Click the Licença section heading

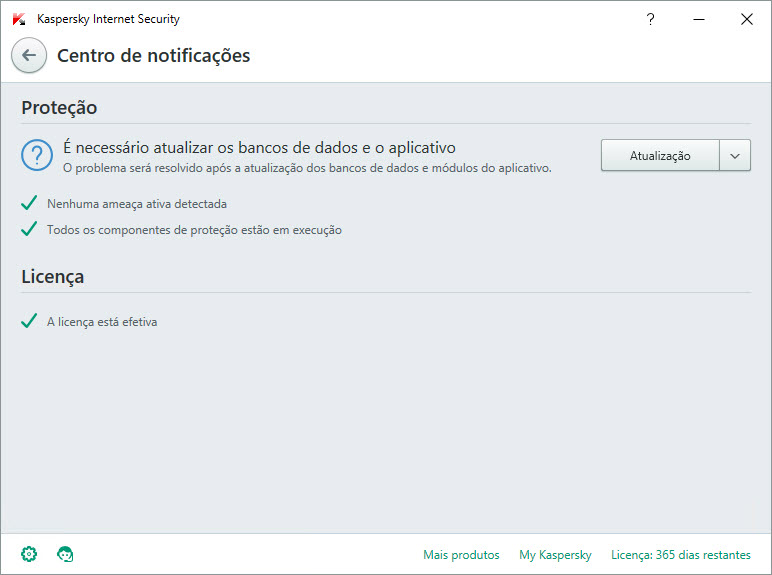click(53, 277)
